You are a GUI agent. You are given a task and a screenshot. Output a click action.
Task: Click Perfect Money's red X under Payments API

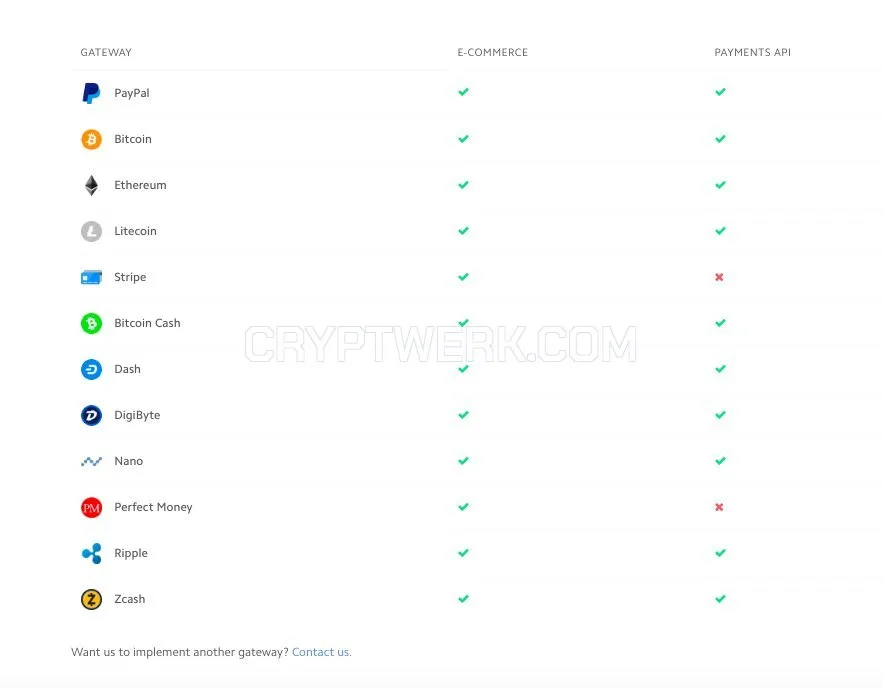[719, 507]
